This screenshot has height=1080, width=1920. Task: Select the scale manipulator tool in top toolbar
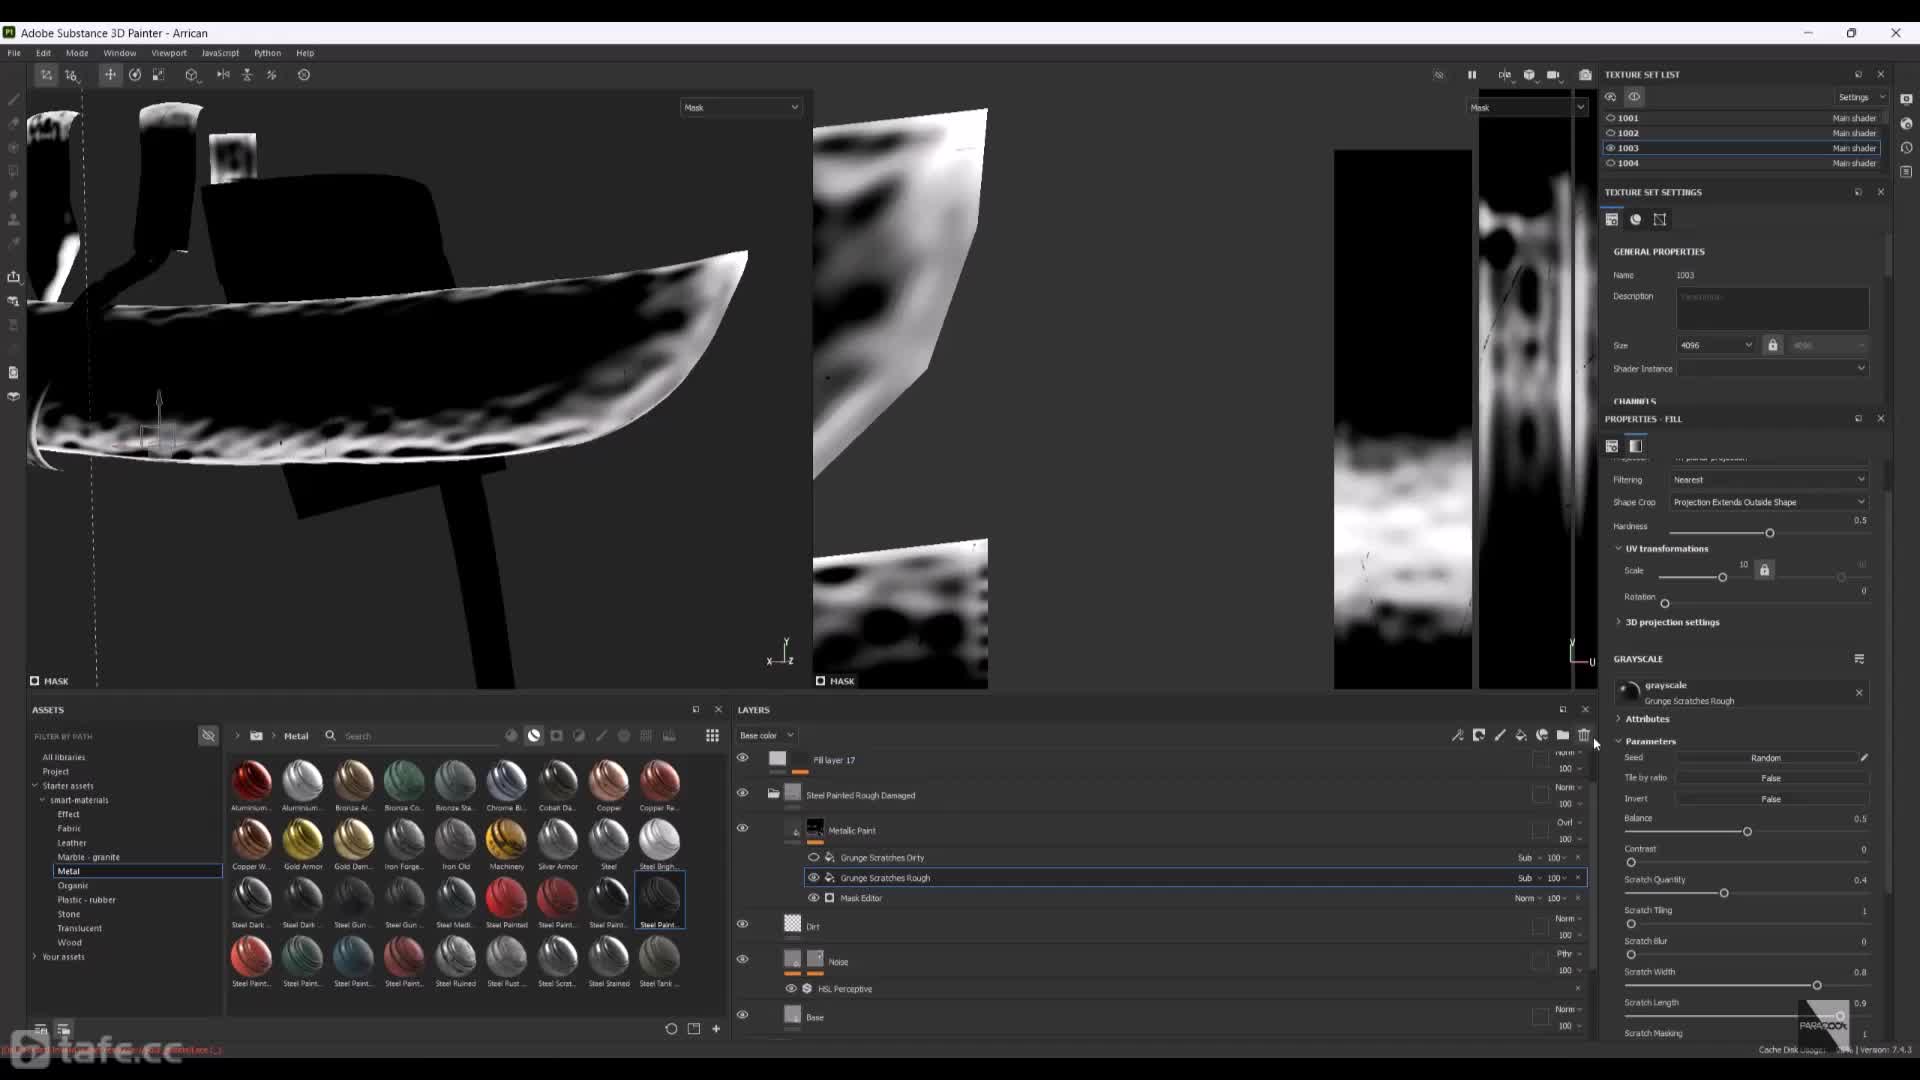pyautogui.click(x=158, y=75)
